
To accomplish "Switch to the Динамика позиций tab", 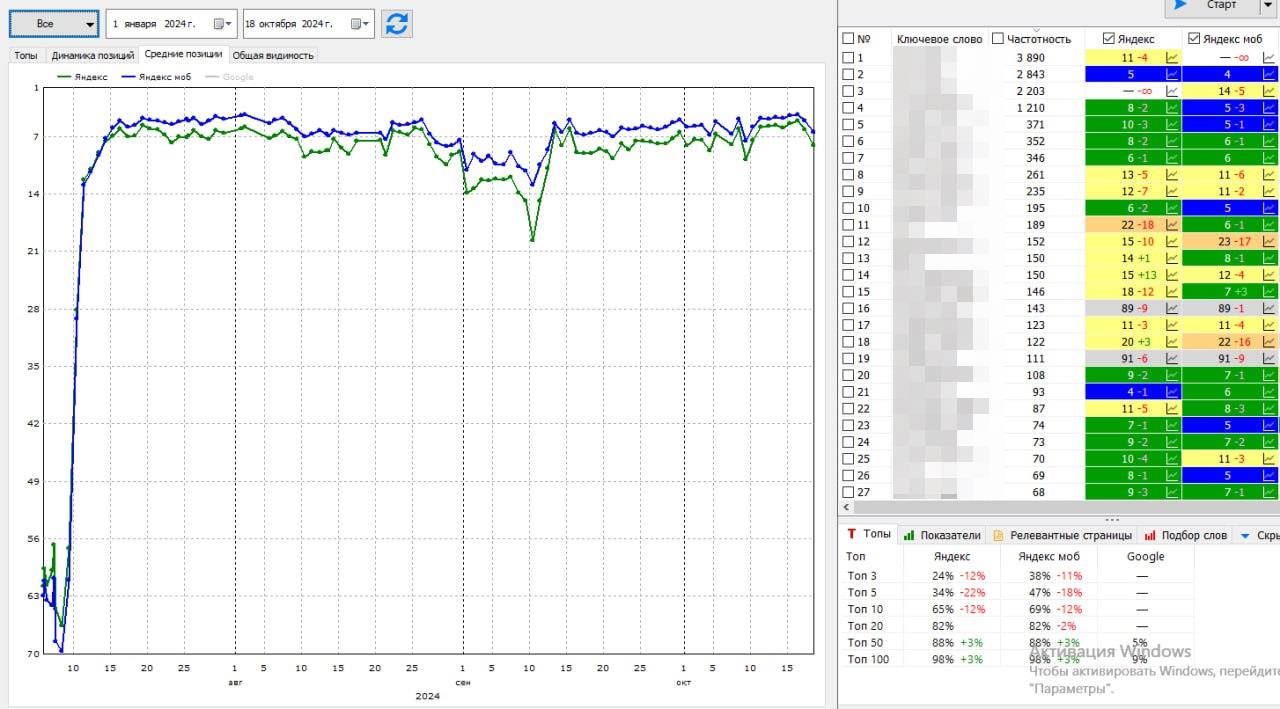I will coord(92,55).
